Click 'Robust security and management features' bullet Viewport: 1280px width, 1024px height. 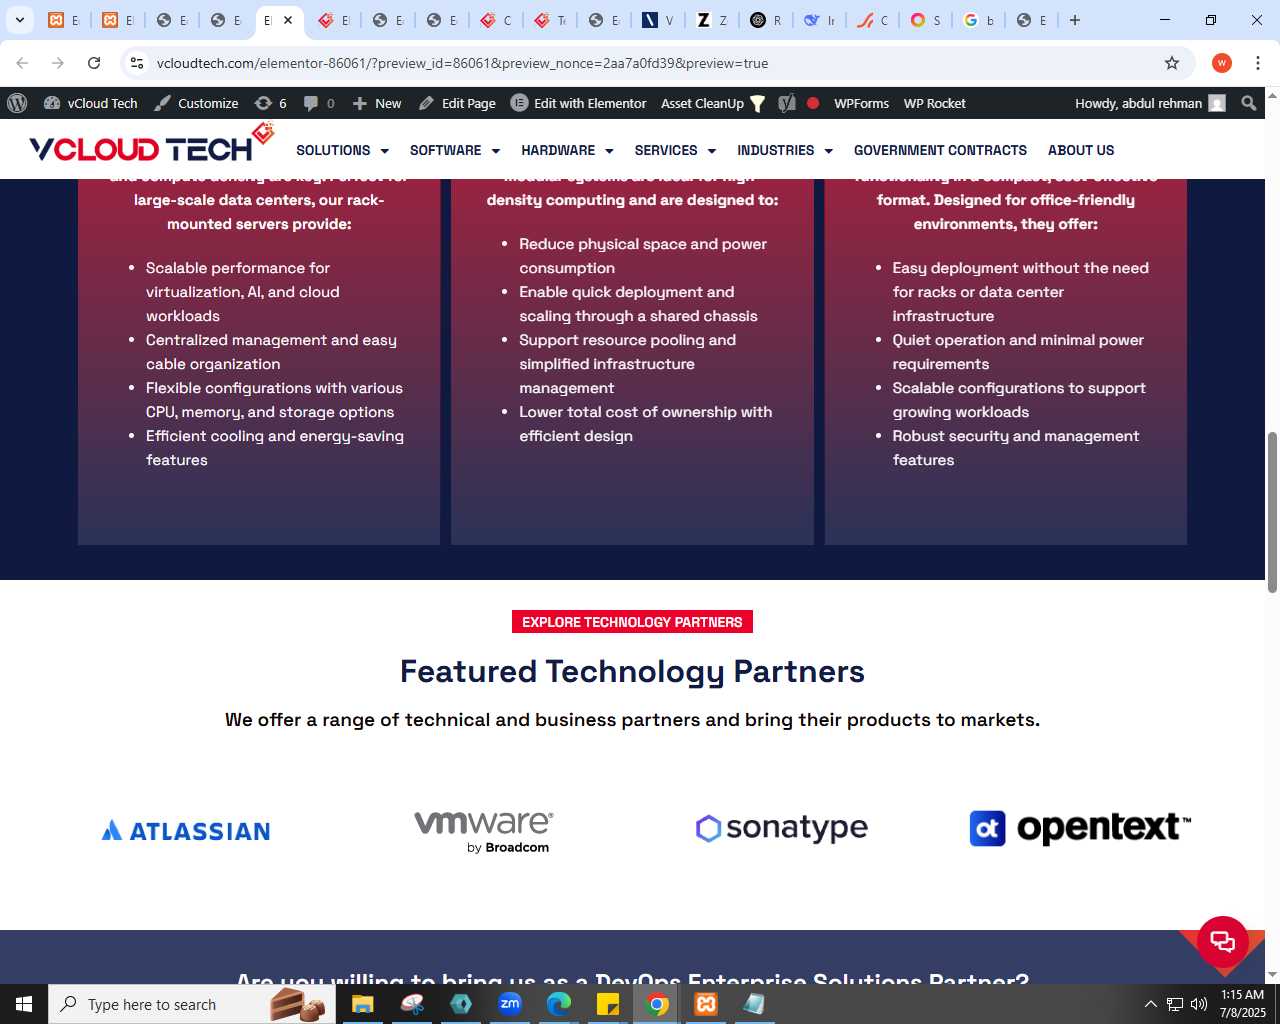1015,448
